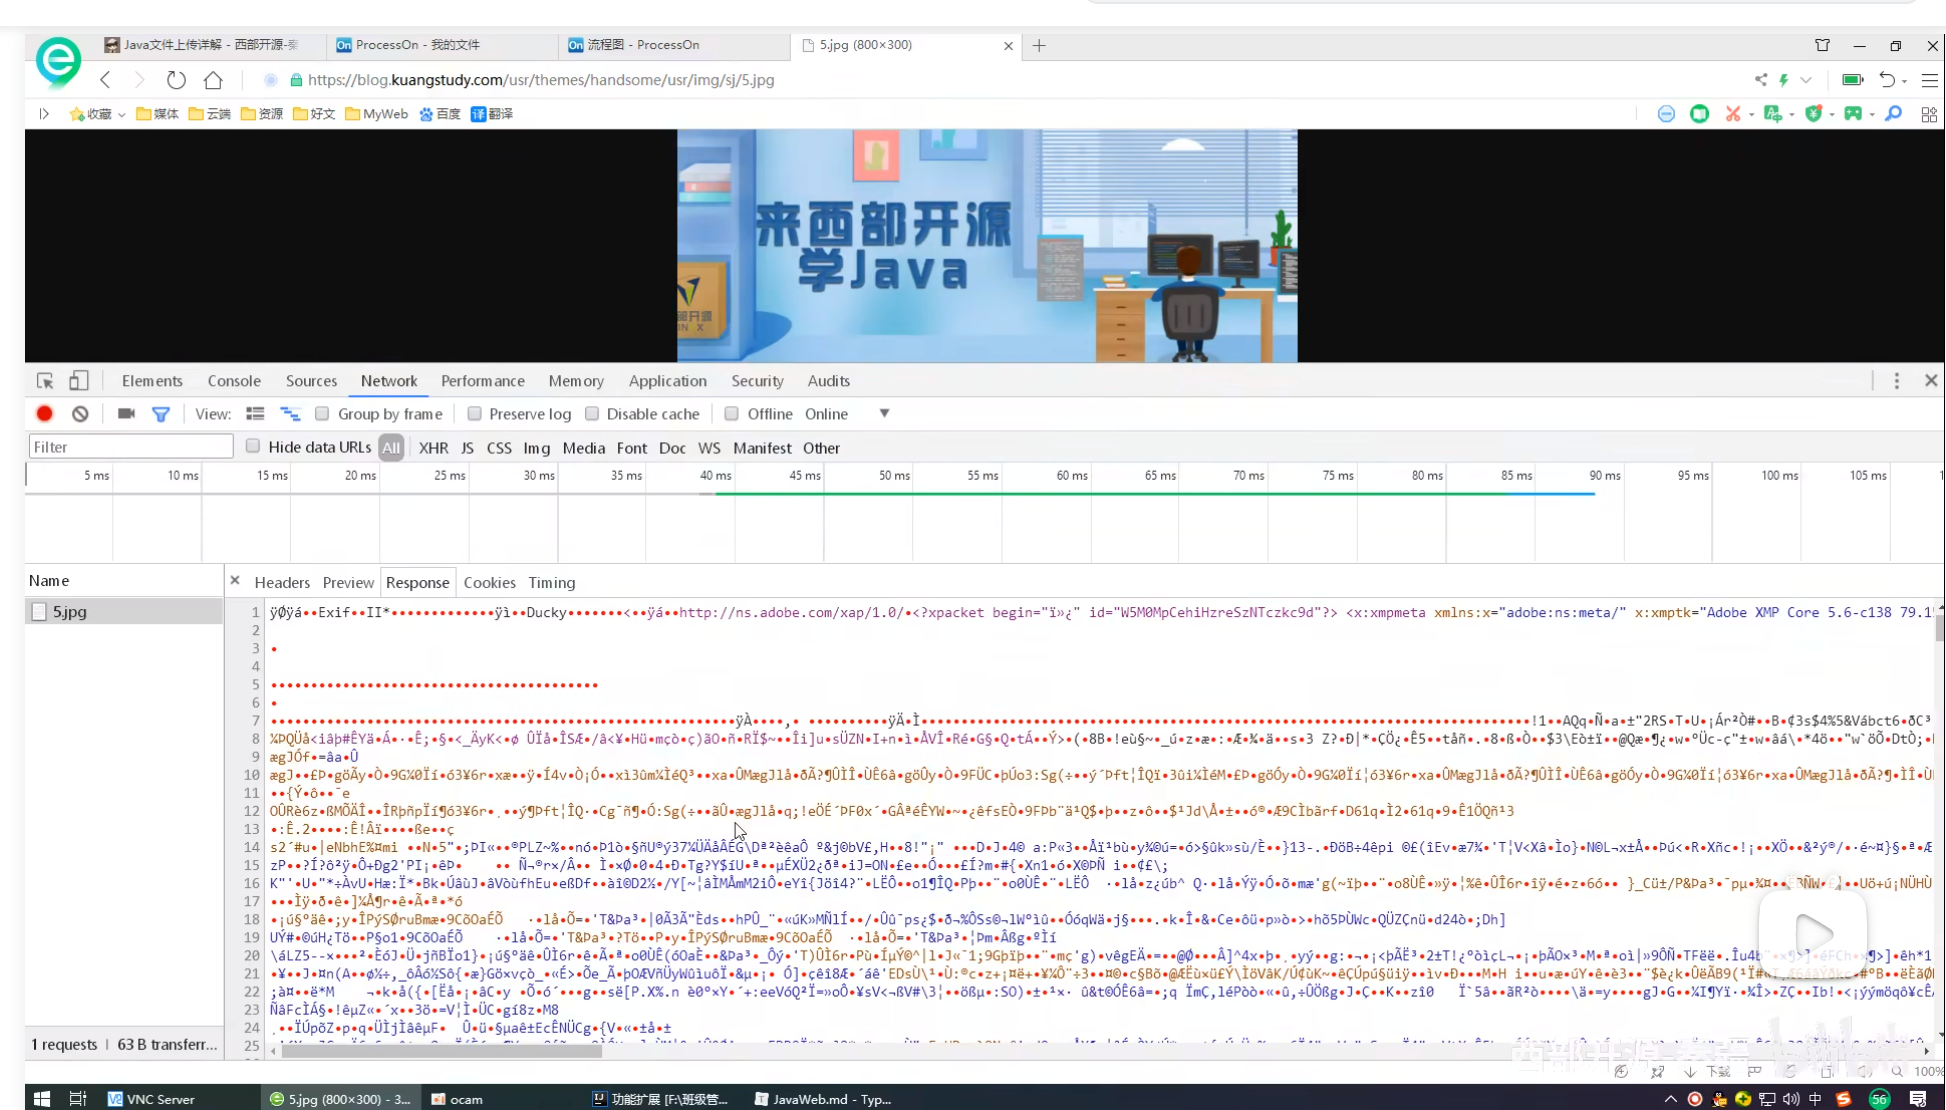The width and height of the screenshot is (1946, 1110).
Task: Expand the 收藏 bookmarks dropdown arrow
Action: pos(121,115)
